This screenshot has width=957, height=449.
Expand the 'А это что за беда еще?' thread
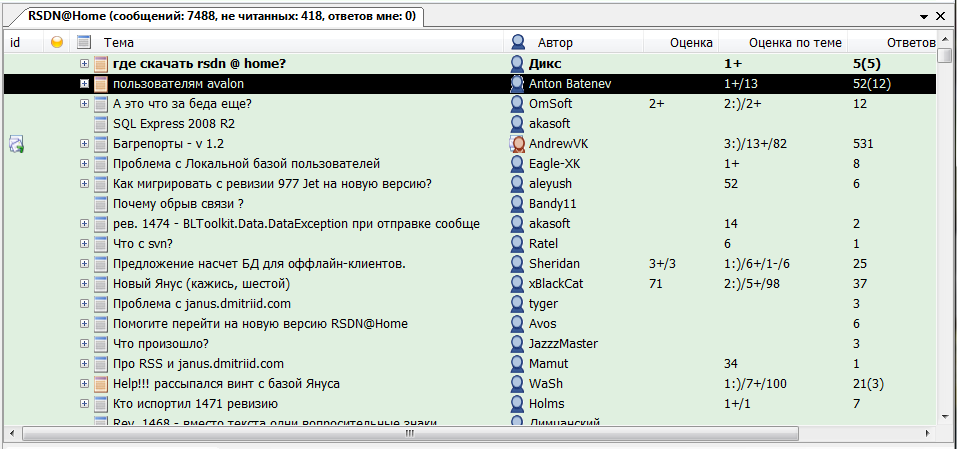[85, 104]
